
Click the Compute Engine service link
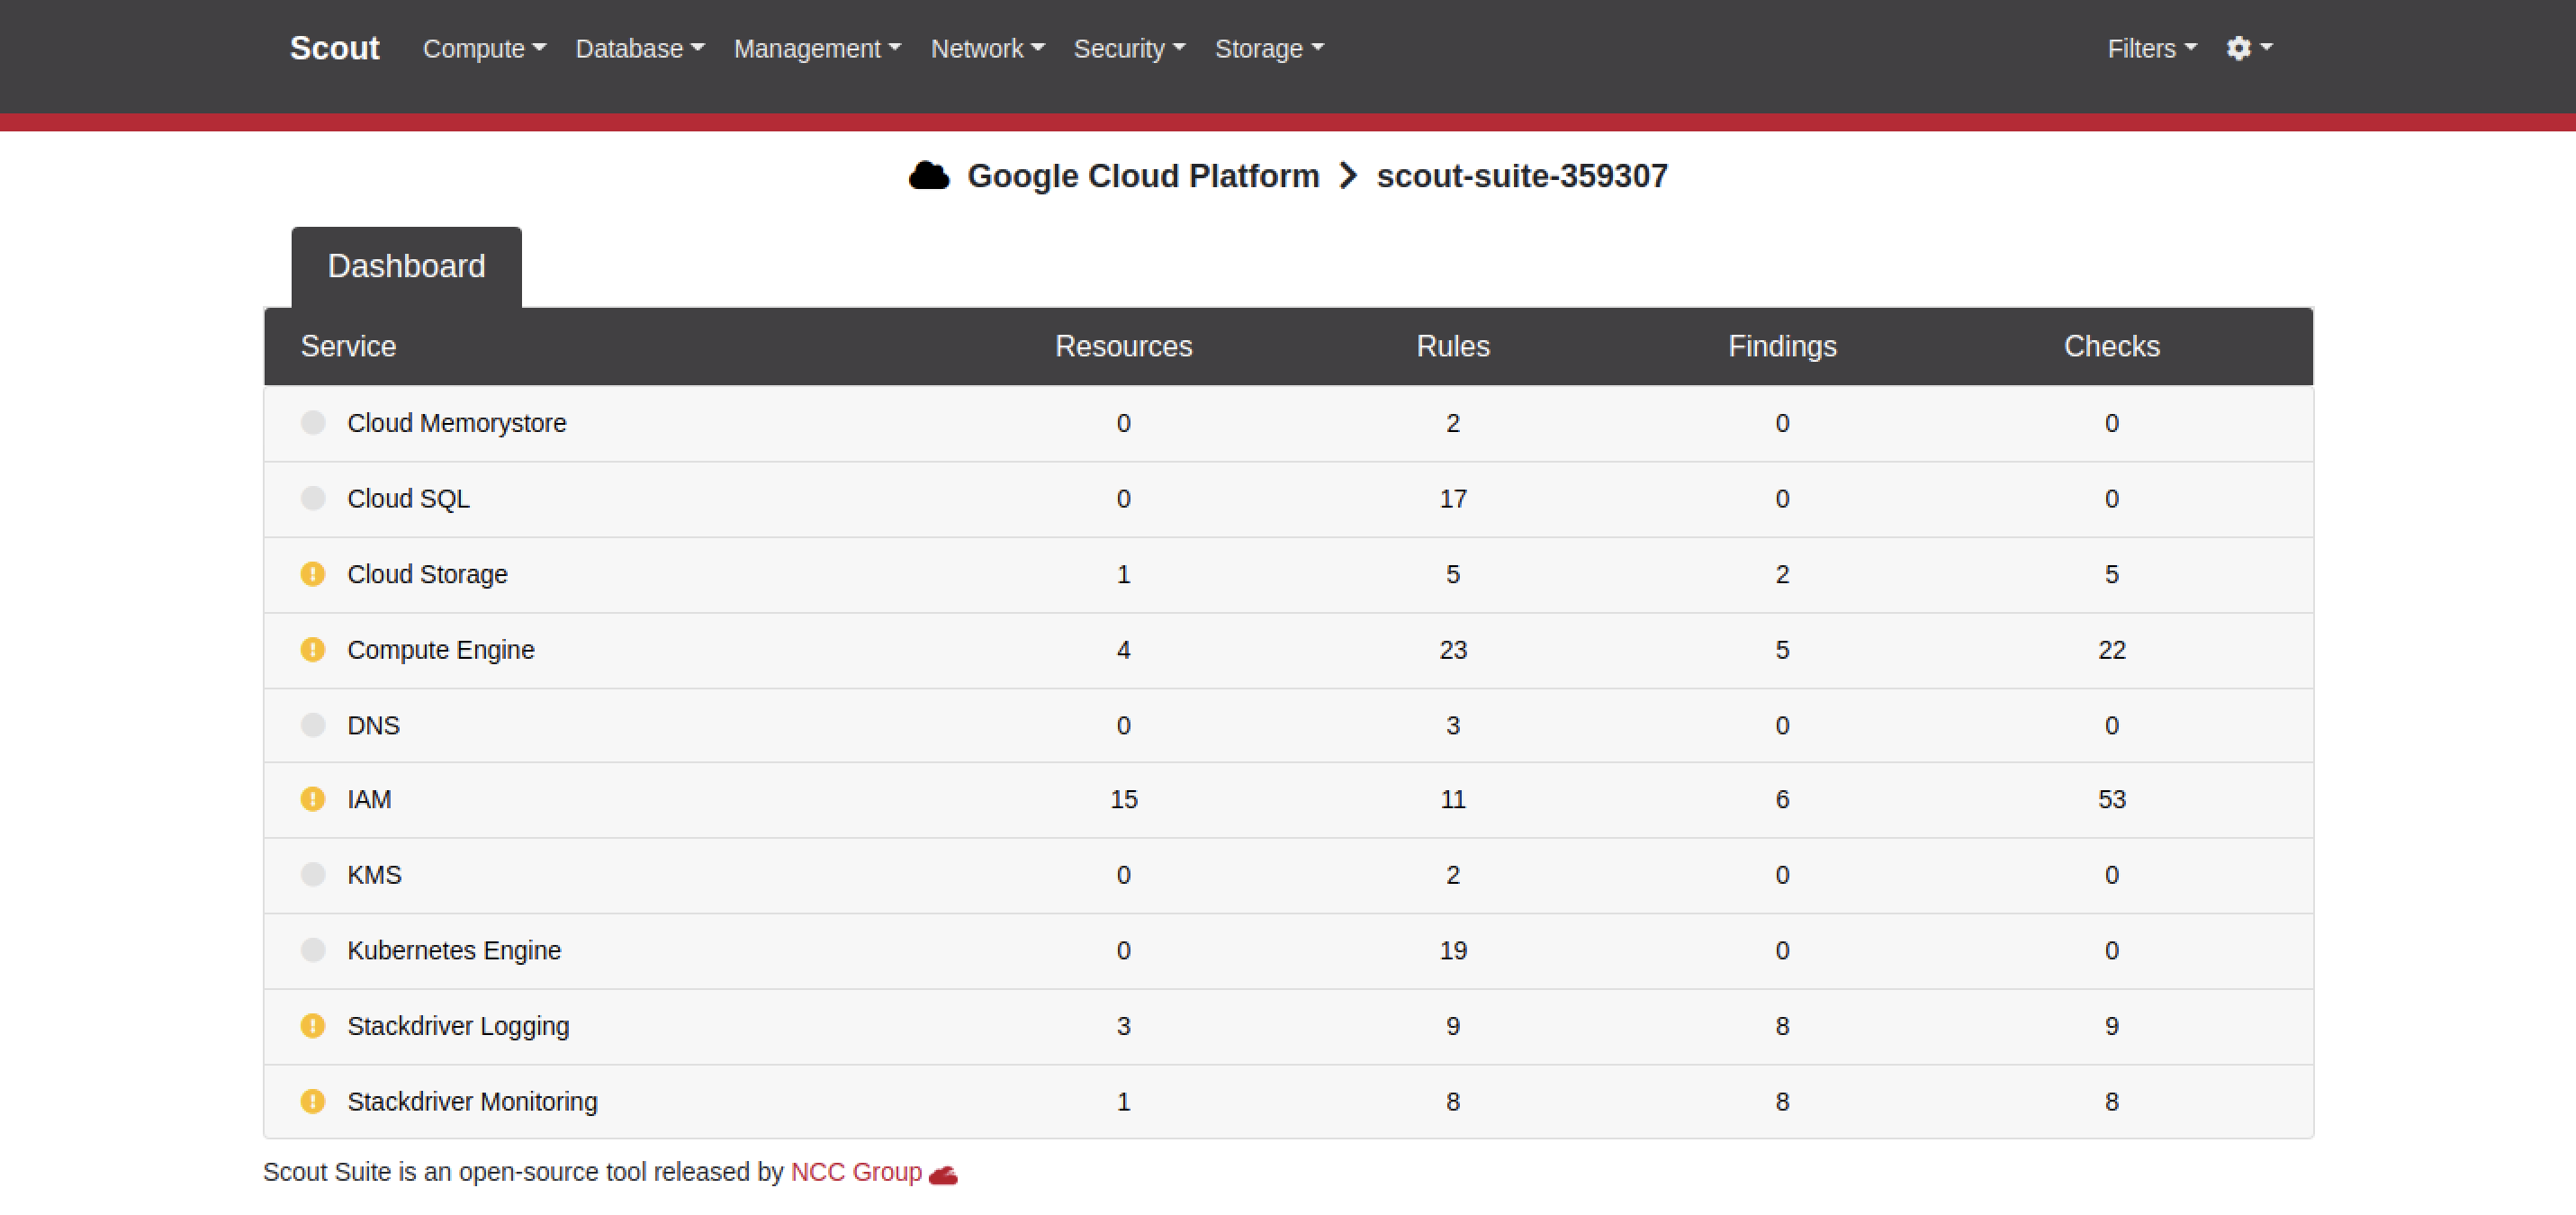(440, 650)
